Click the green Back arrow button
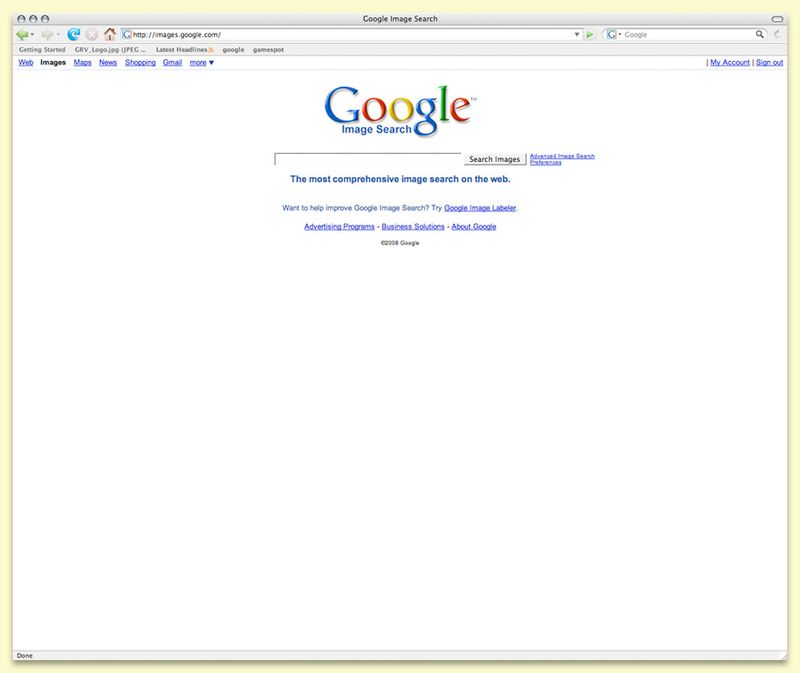The image size is (800, 673). click(x=22, y=34)
